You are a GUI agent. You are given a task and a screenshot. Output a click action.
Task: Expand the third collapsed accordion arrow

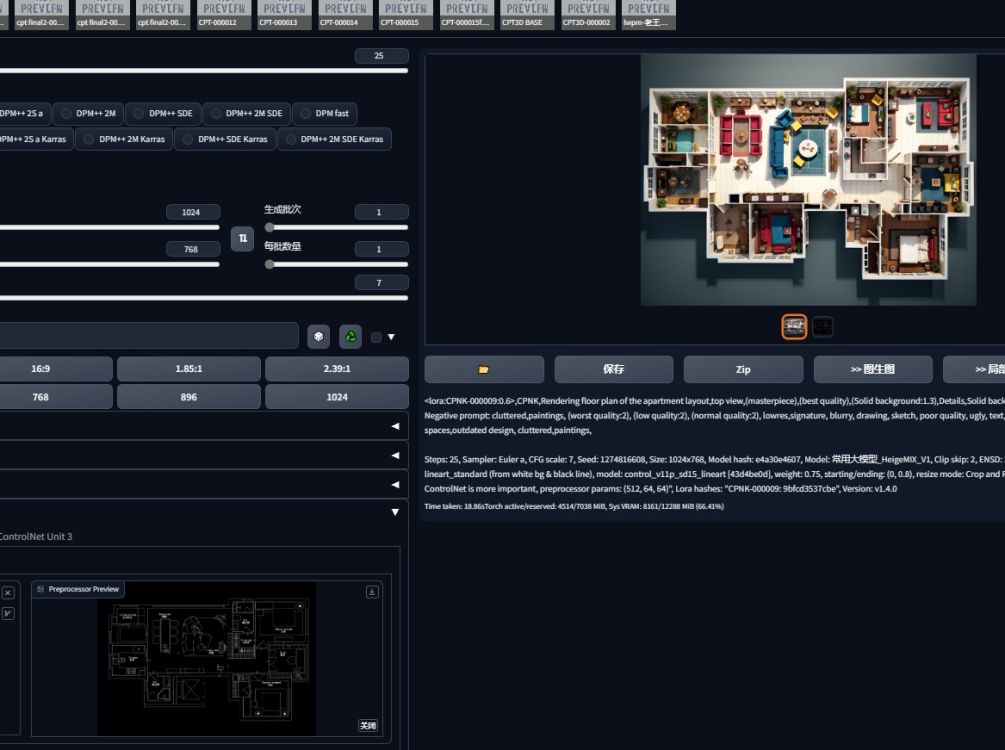[x=395, y=485]
